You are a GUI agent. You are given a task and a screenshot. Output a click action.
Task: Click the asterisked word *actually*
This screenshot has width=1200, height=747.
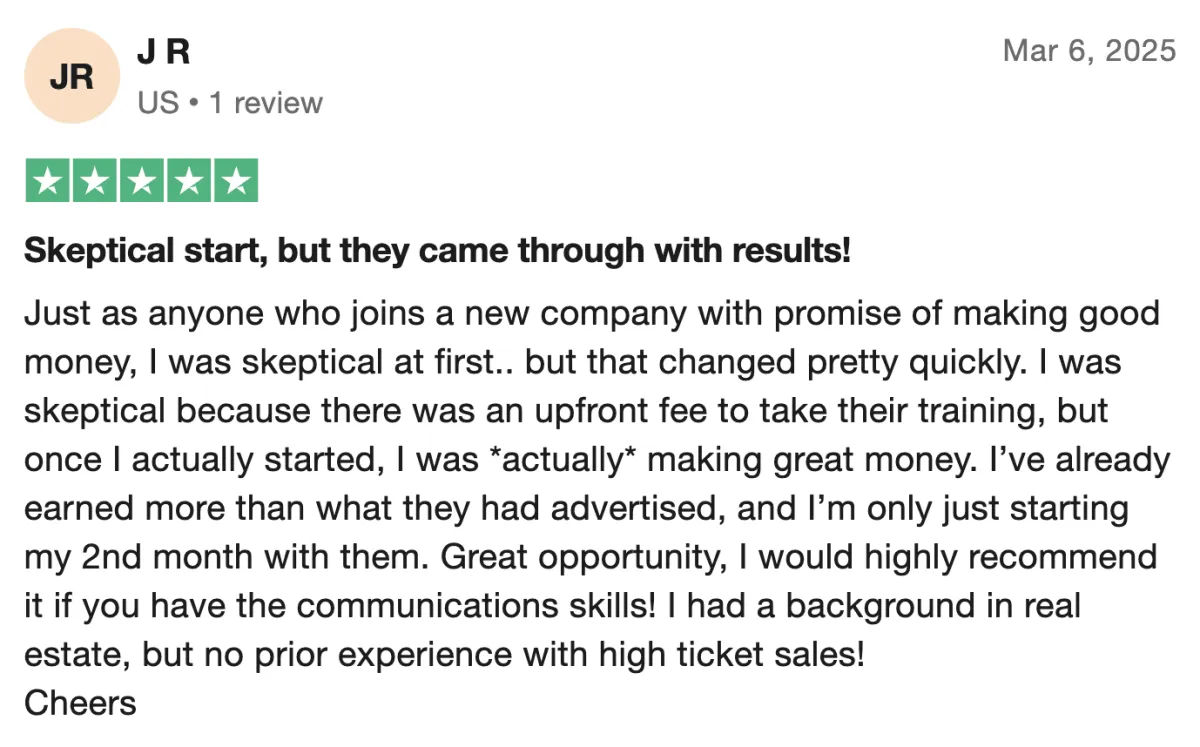point(570,460)
